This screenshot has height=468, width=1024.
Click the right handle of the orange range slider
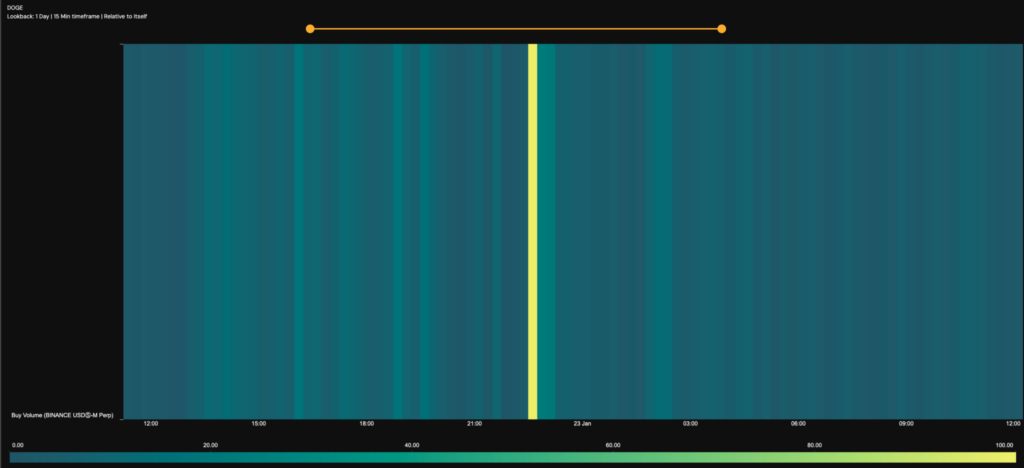tap(721, 29)
